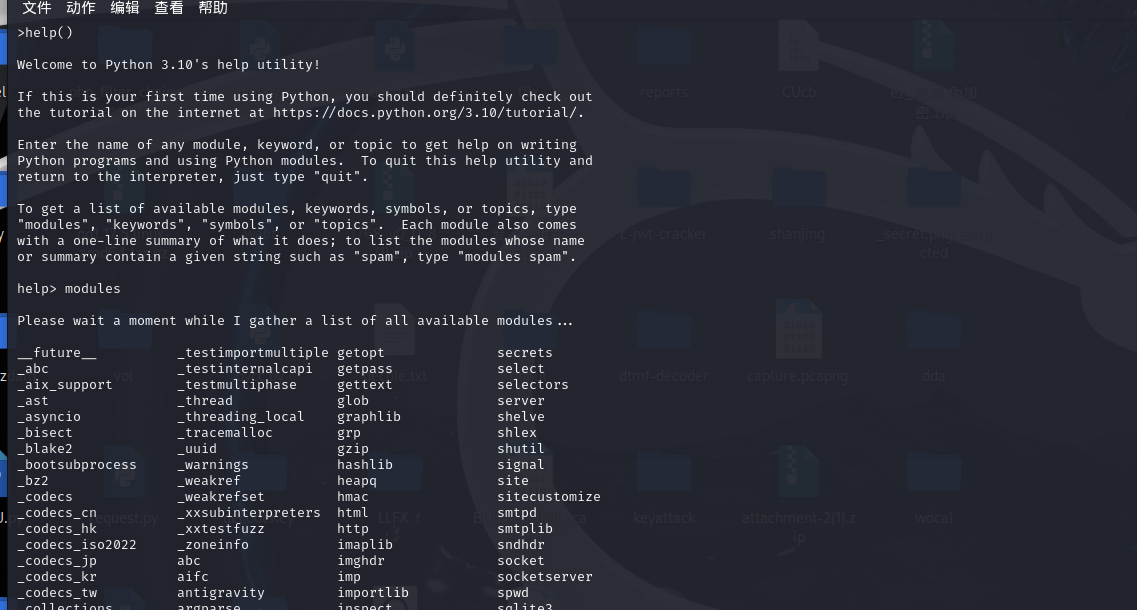Select the "_warnings" module name
This screenshot has width=1137, height=610.
tap(213, 464)
